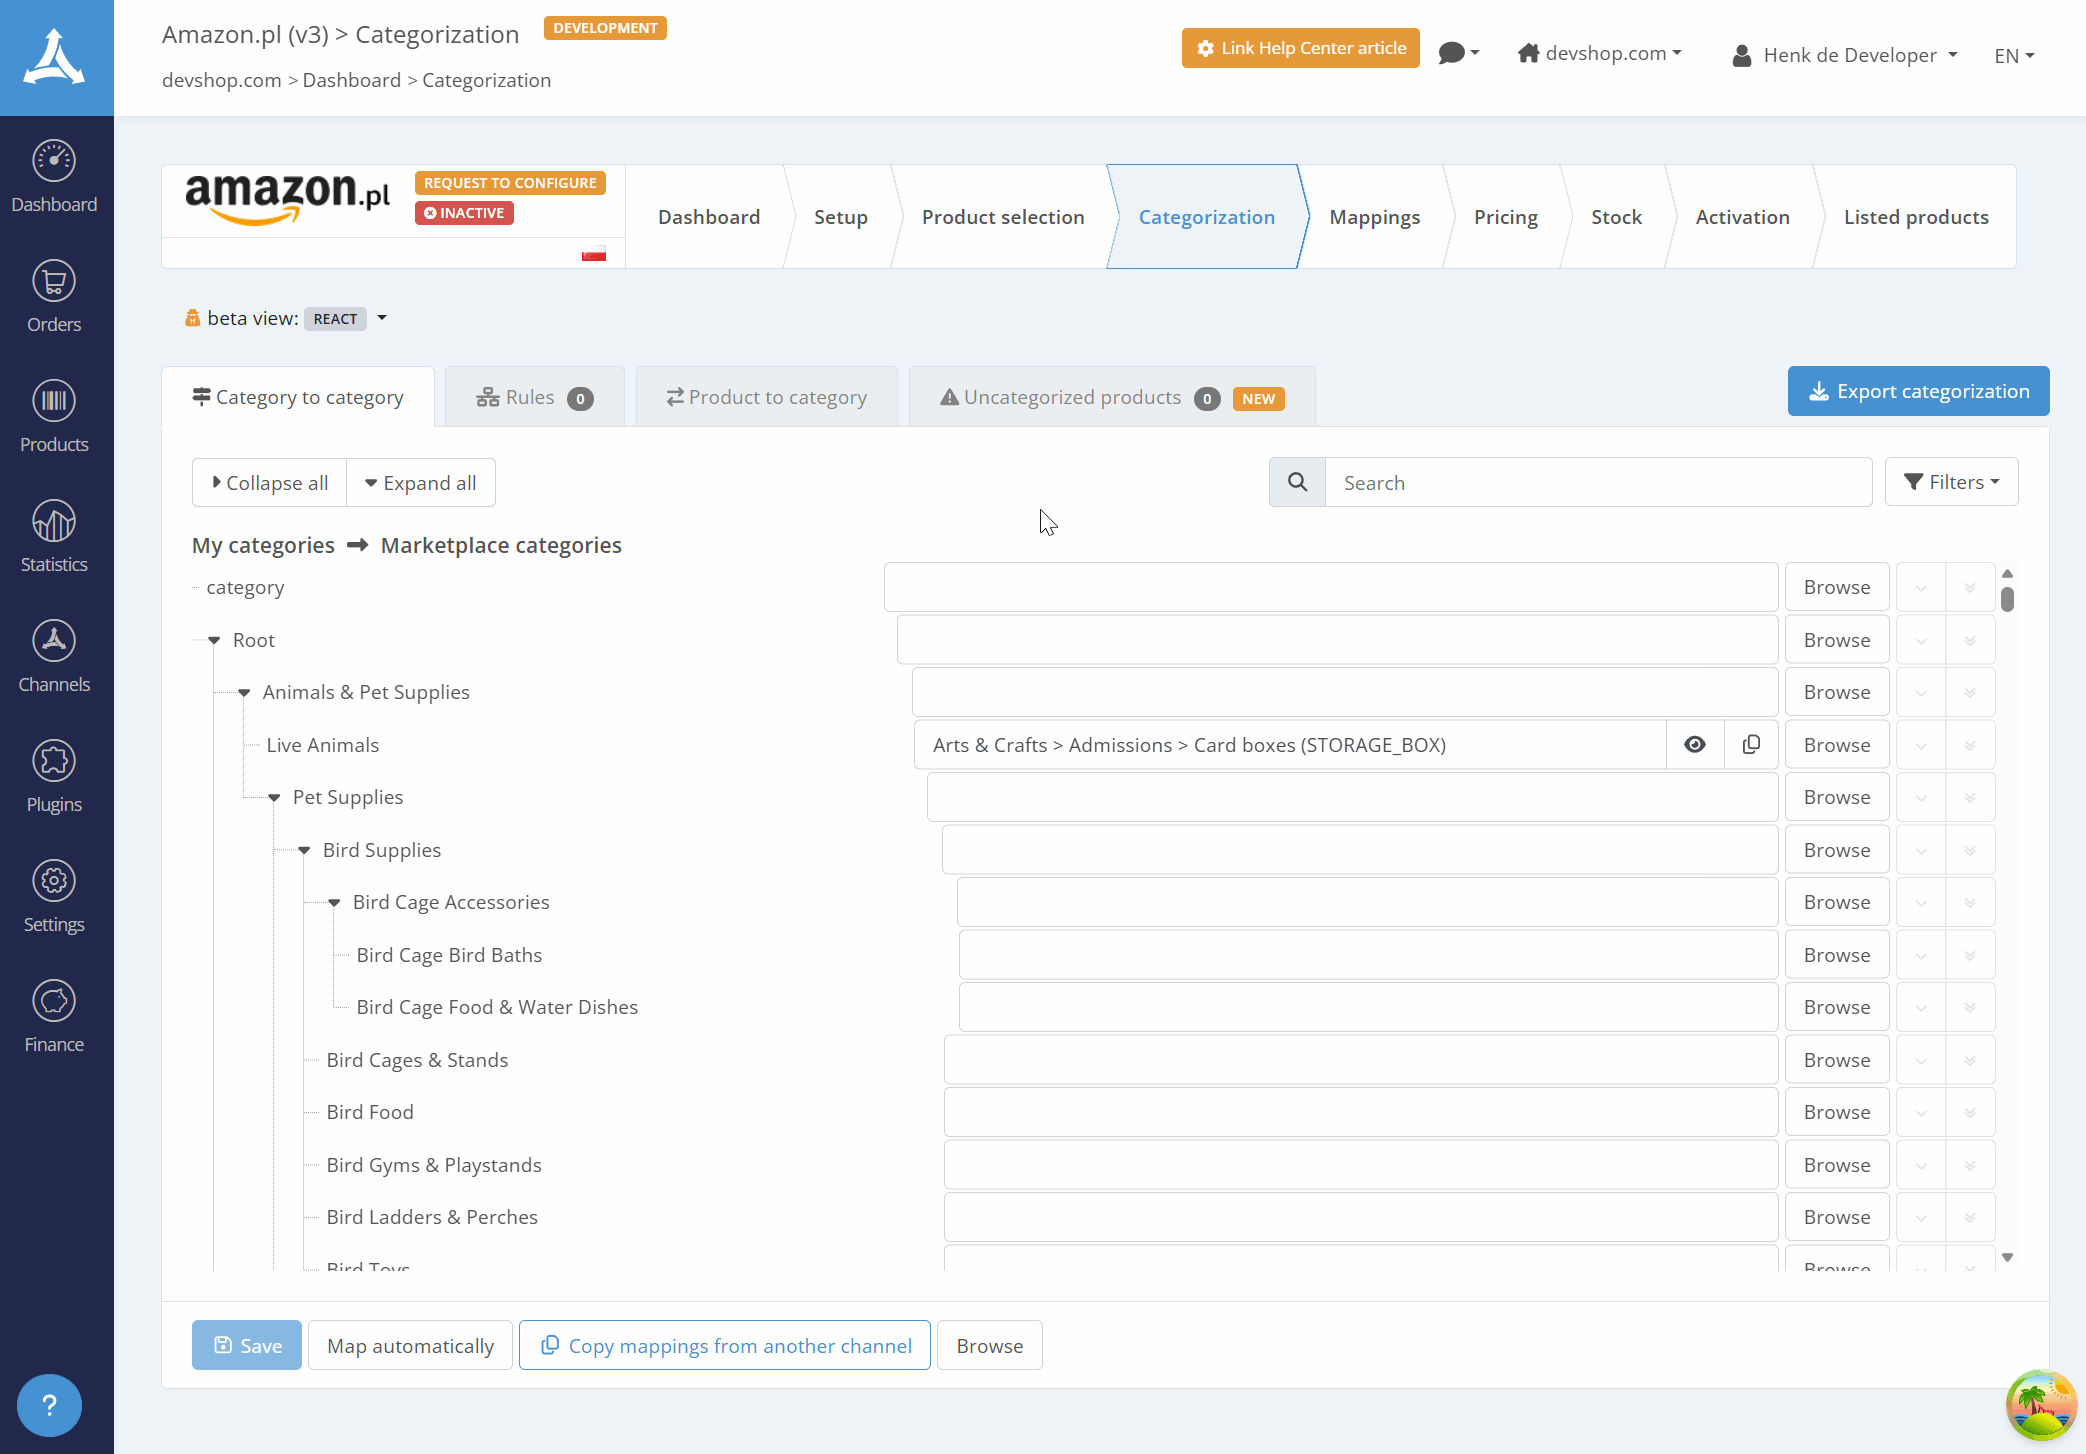Viewport: 2086px width, 1454px height.
Task: Collapse the Root tree node
Action: pos(214,640)
